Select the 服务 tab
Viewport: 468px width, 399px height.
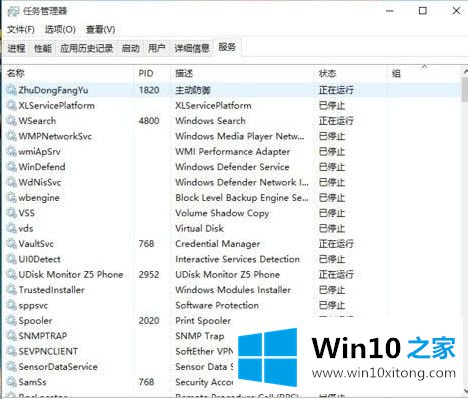coord(227,47)
